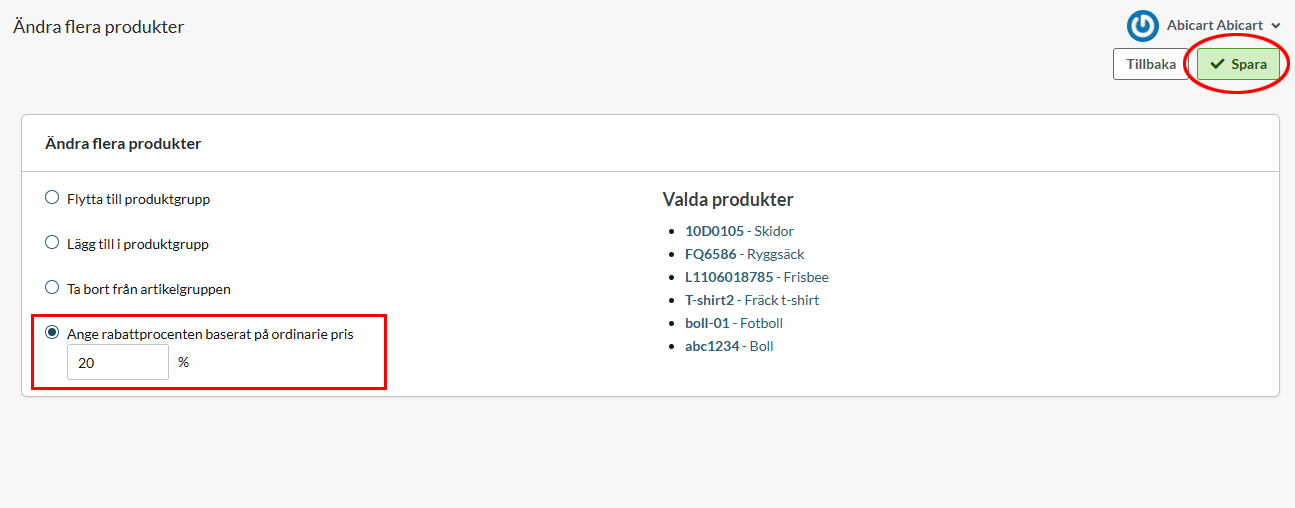Open product link abc1234 Boll

pyautogui.click(x=728, y=346)
